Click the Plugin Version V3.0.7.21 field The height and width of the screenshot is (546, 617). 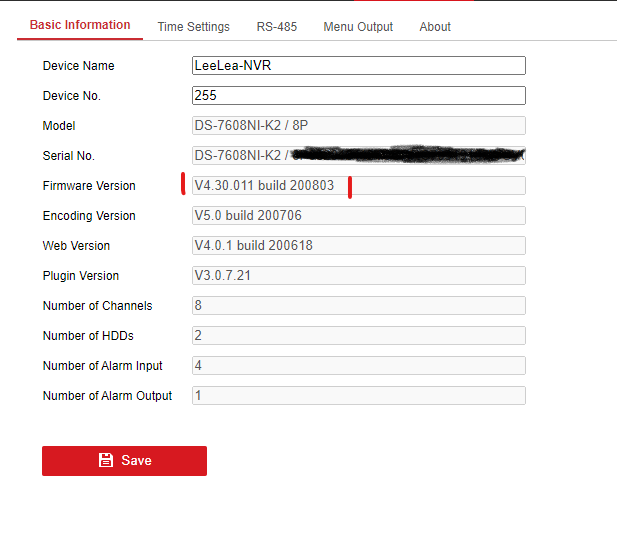pyautogui.click(x=358, y=276)
